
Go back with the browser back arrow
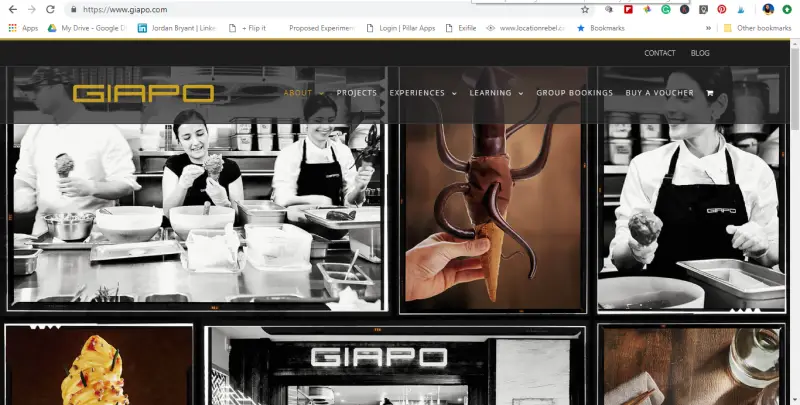(13, 9)
